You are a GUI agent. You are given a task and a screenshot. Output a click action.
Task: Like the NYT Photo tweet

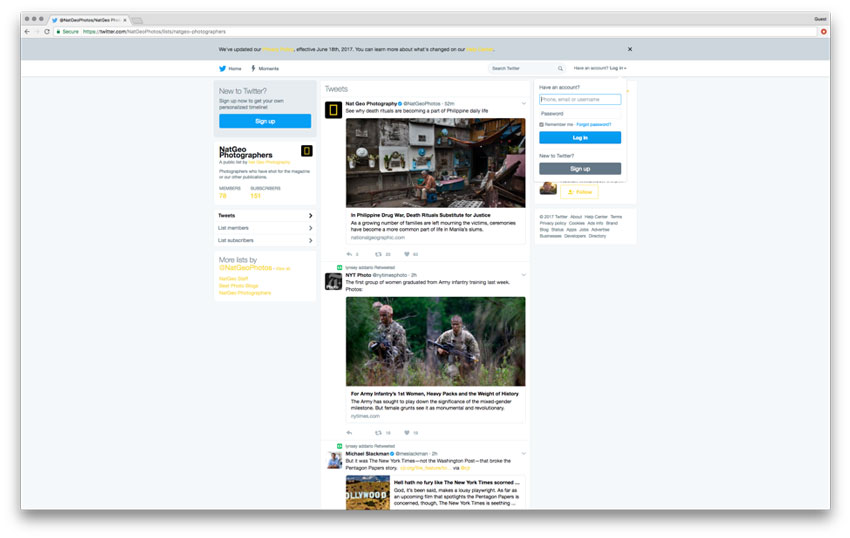[x=407, y=433]
